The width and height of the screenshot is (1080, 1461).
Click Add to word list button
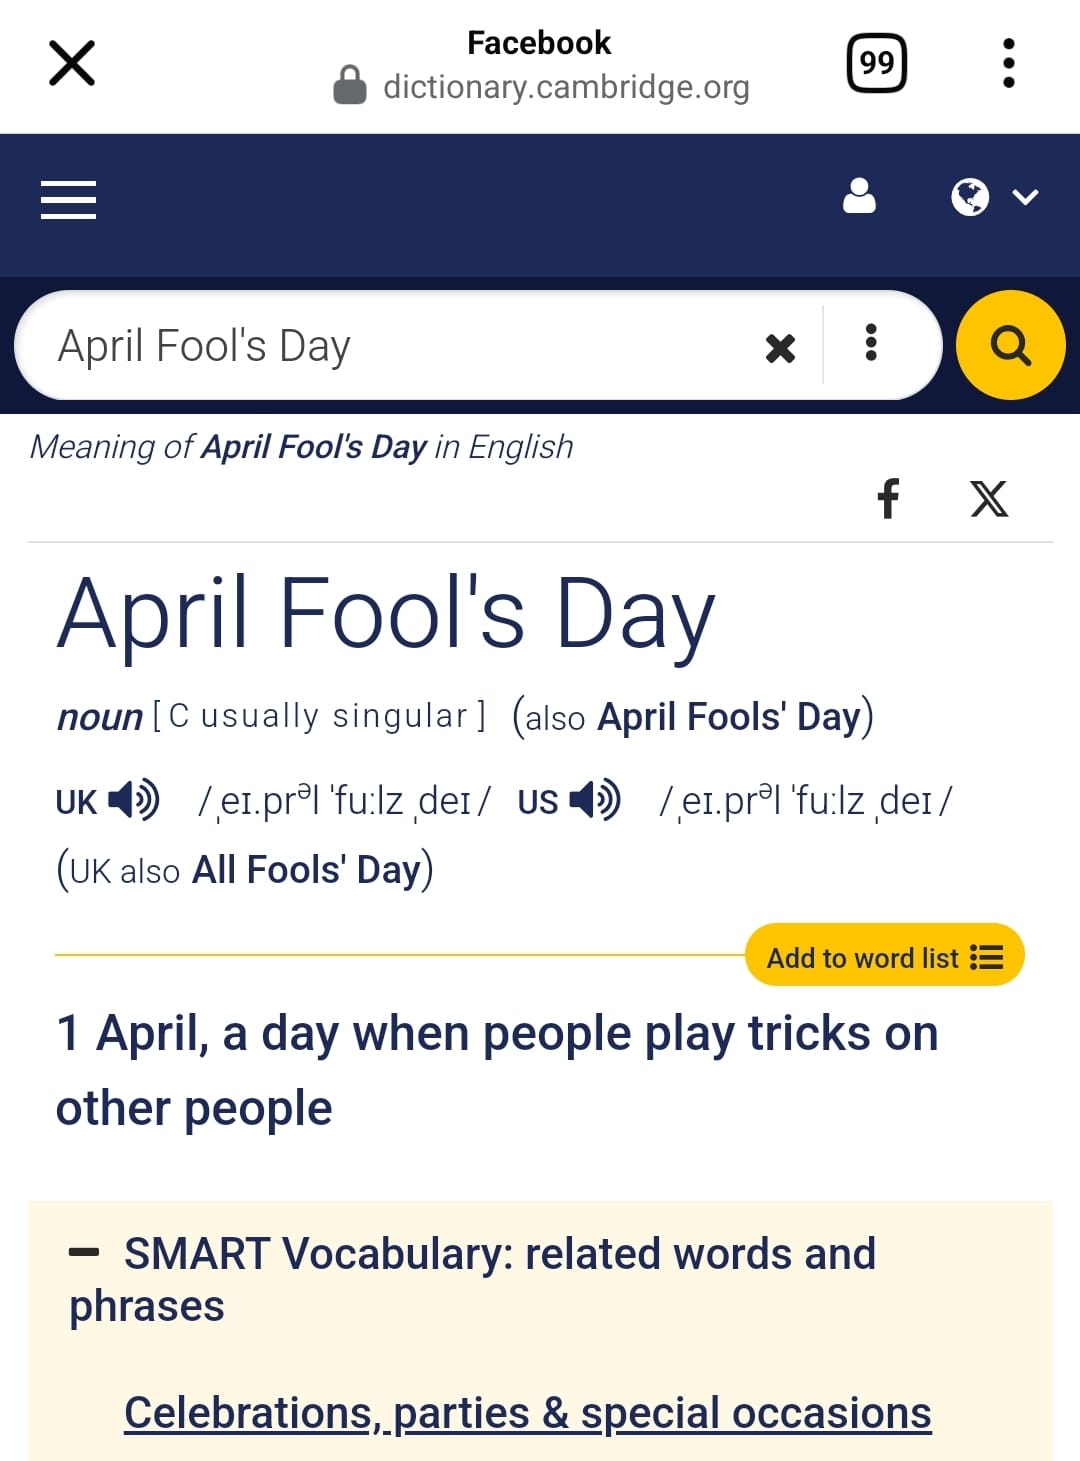[x=884, y=956]
